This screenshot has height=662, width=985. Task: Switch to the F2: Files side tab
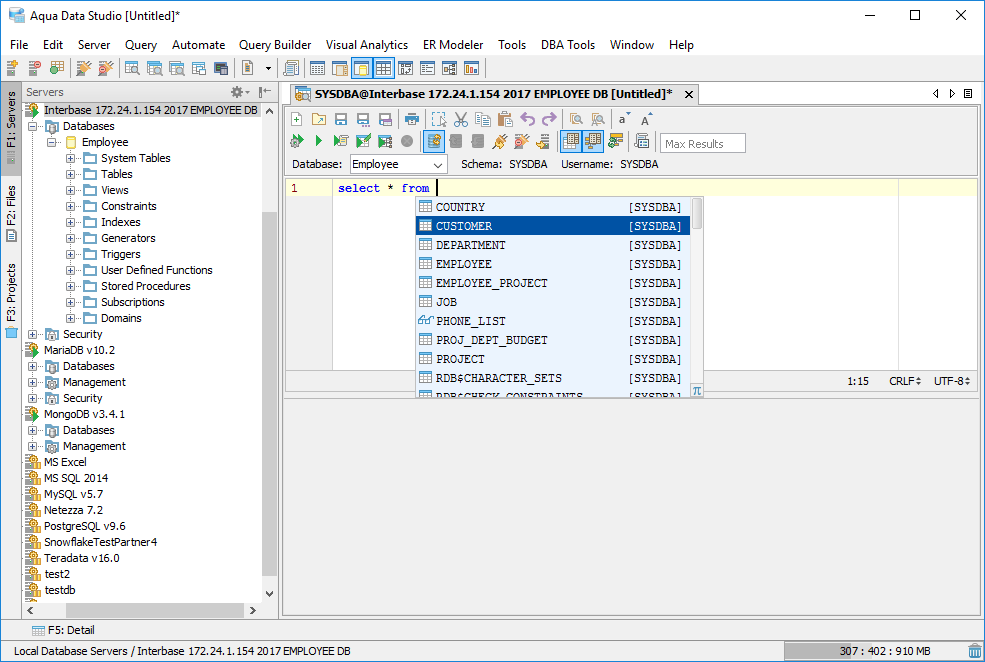click(11, 213)
